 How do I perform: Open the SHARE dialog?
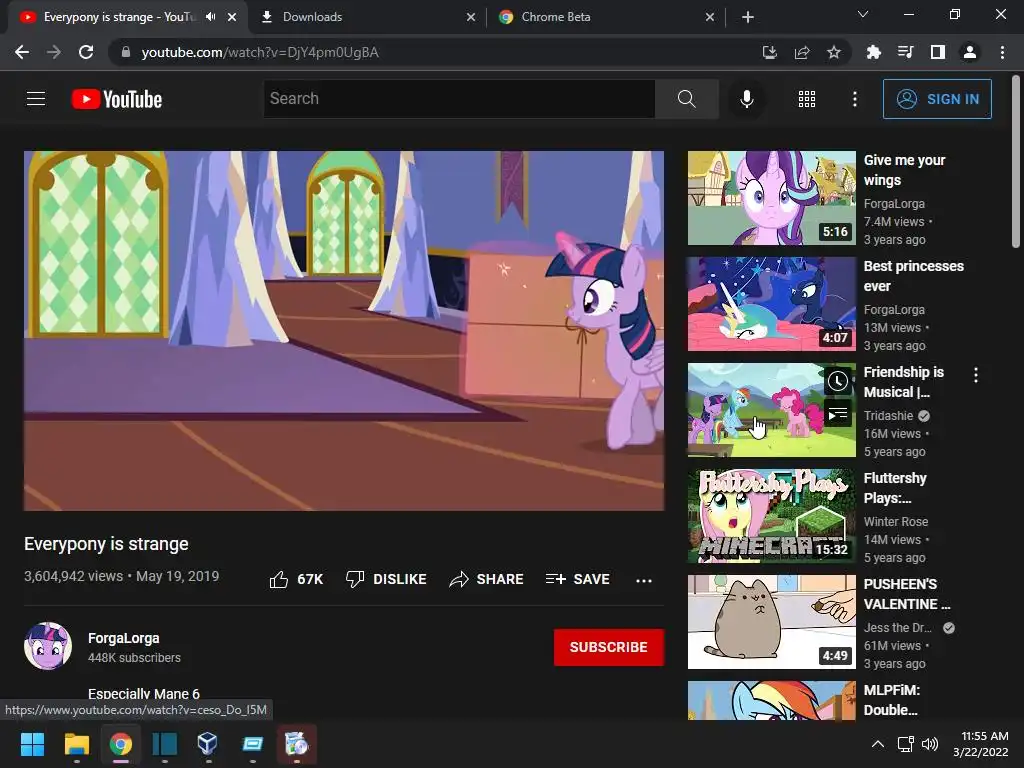point(486,579)
